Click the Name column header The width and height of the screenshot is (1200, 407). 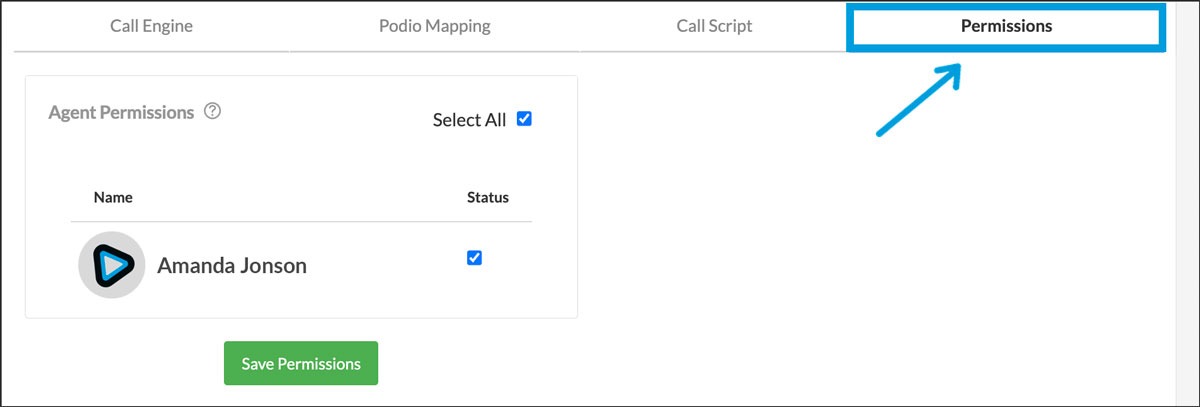click(113, 198)
